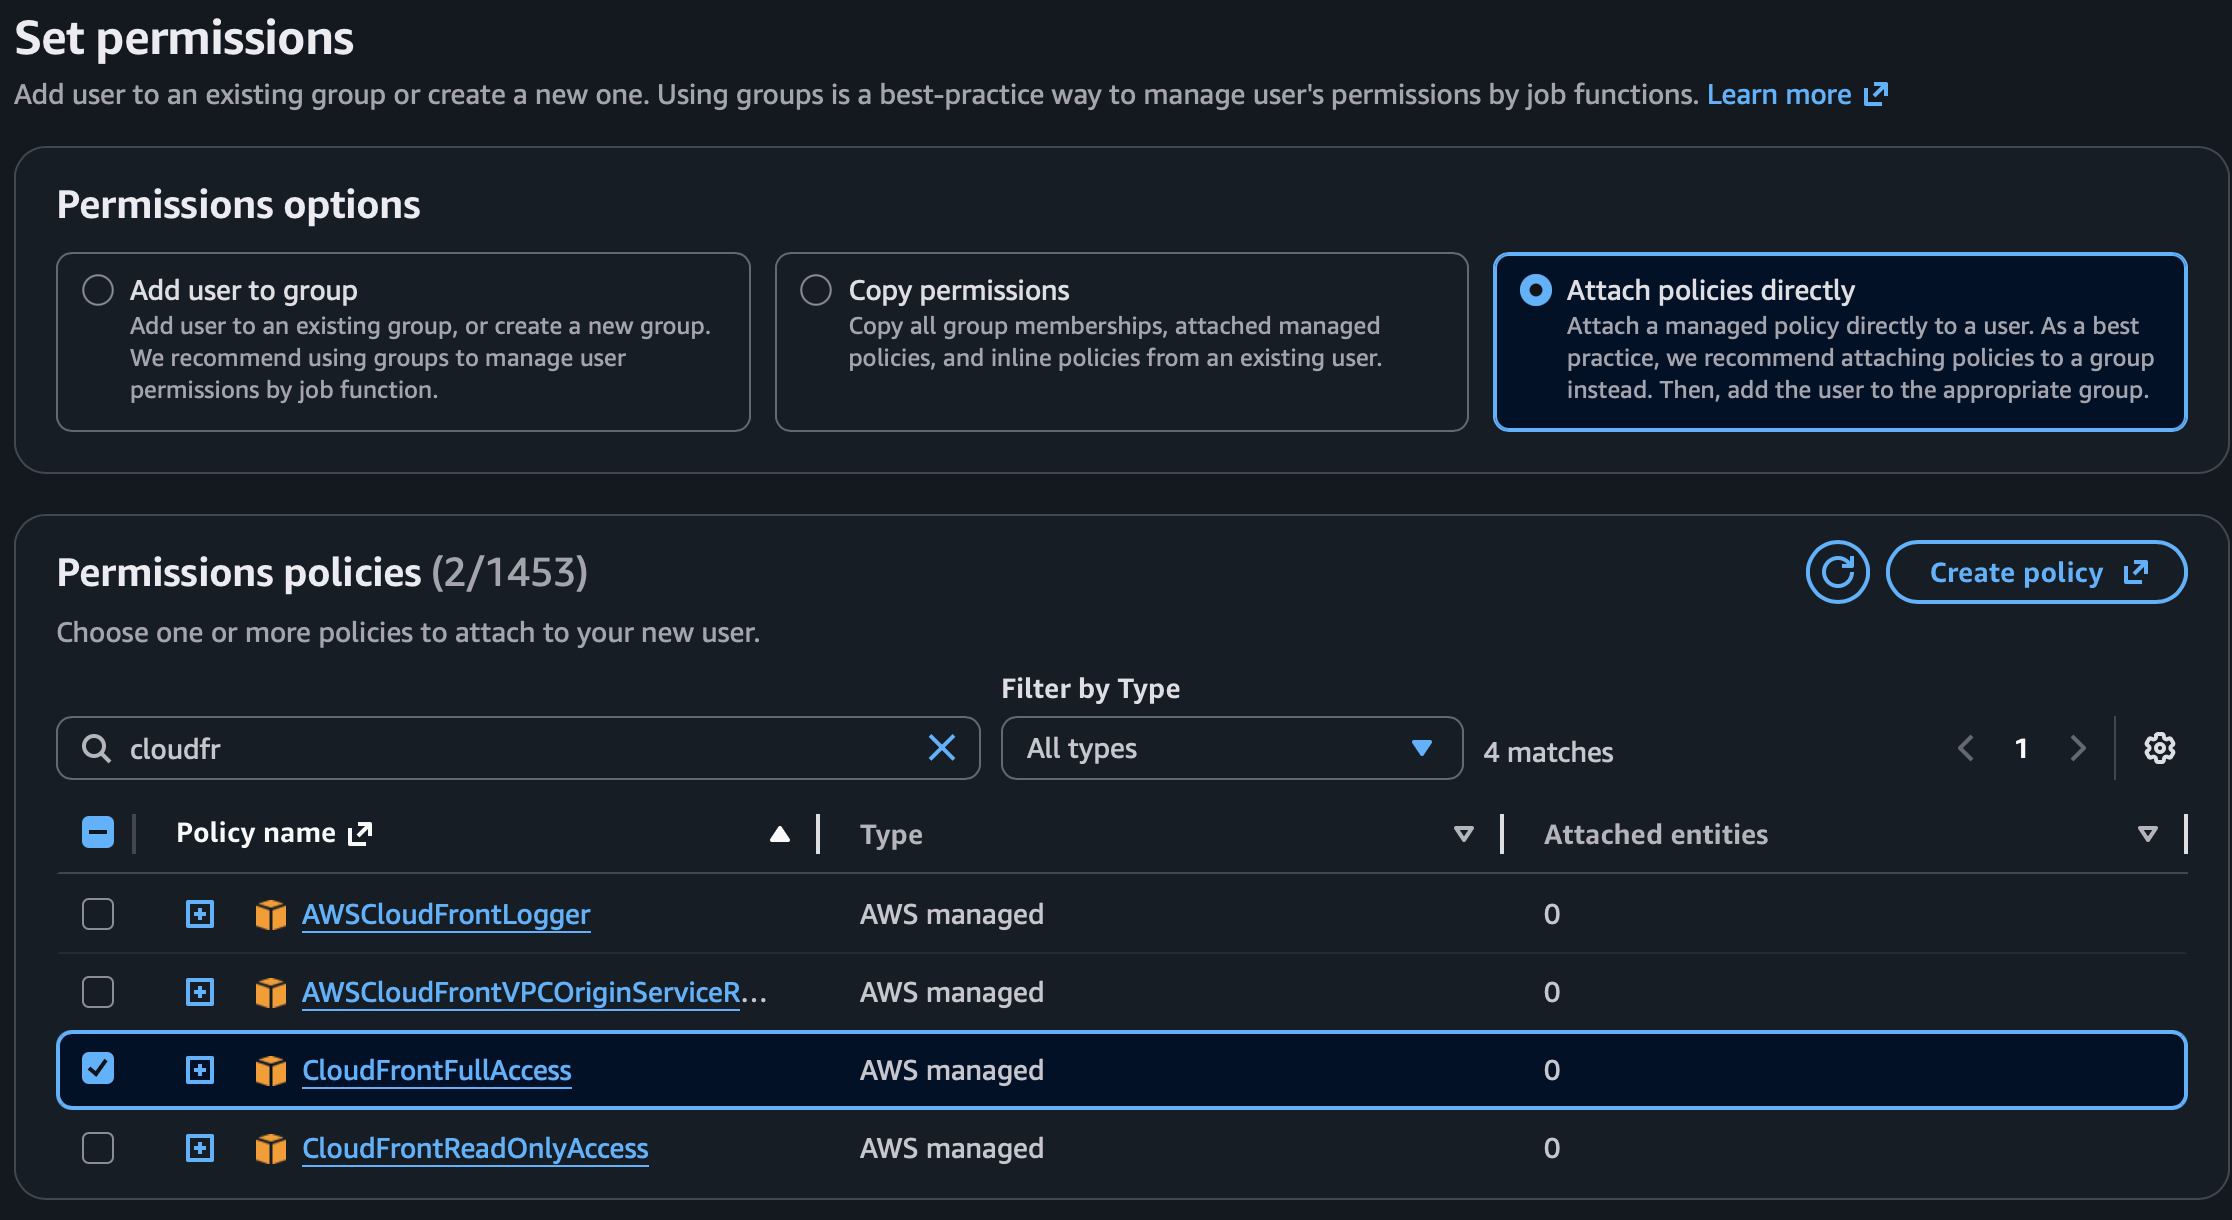This screenshot has width=2232, height=1220.
Task: Select Add user to group radio
Action: (98, 290)
